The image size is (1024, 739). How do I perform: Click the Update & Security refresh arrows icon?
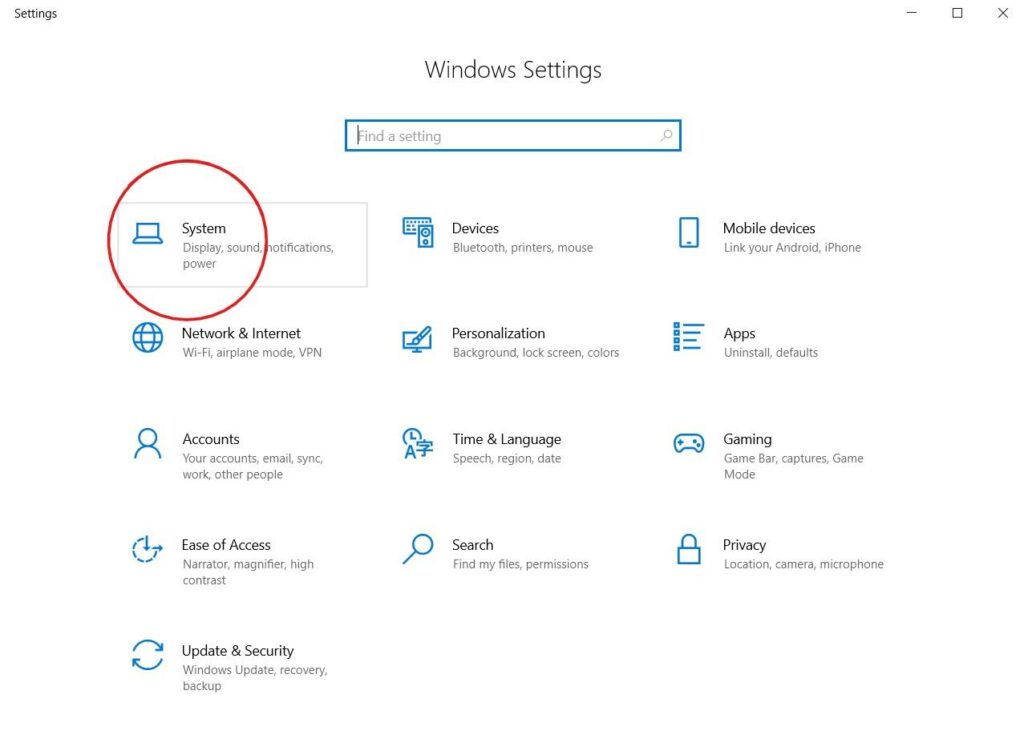click(x=148, y=655)
